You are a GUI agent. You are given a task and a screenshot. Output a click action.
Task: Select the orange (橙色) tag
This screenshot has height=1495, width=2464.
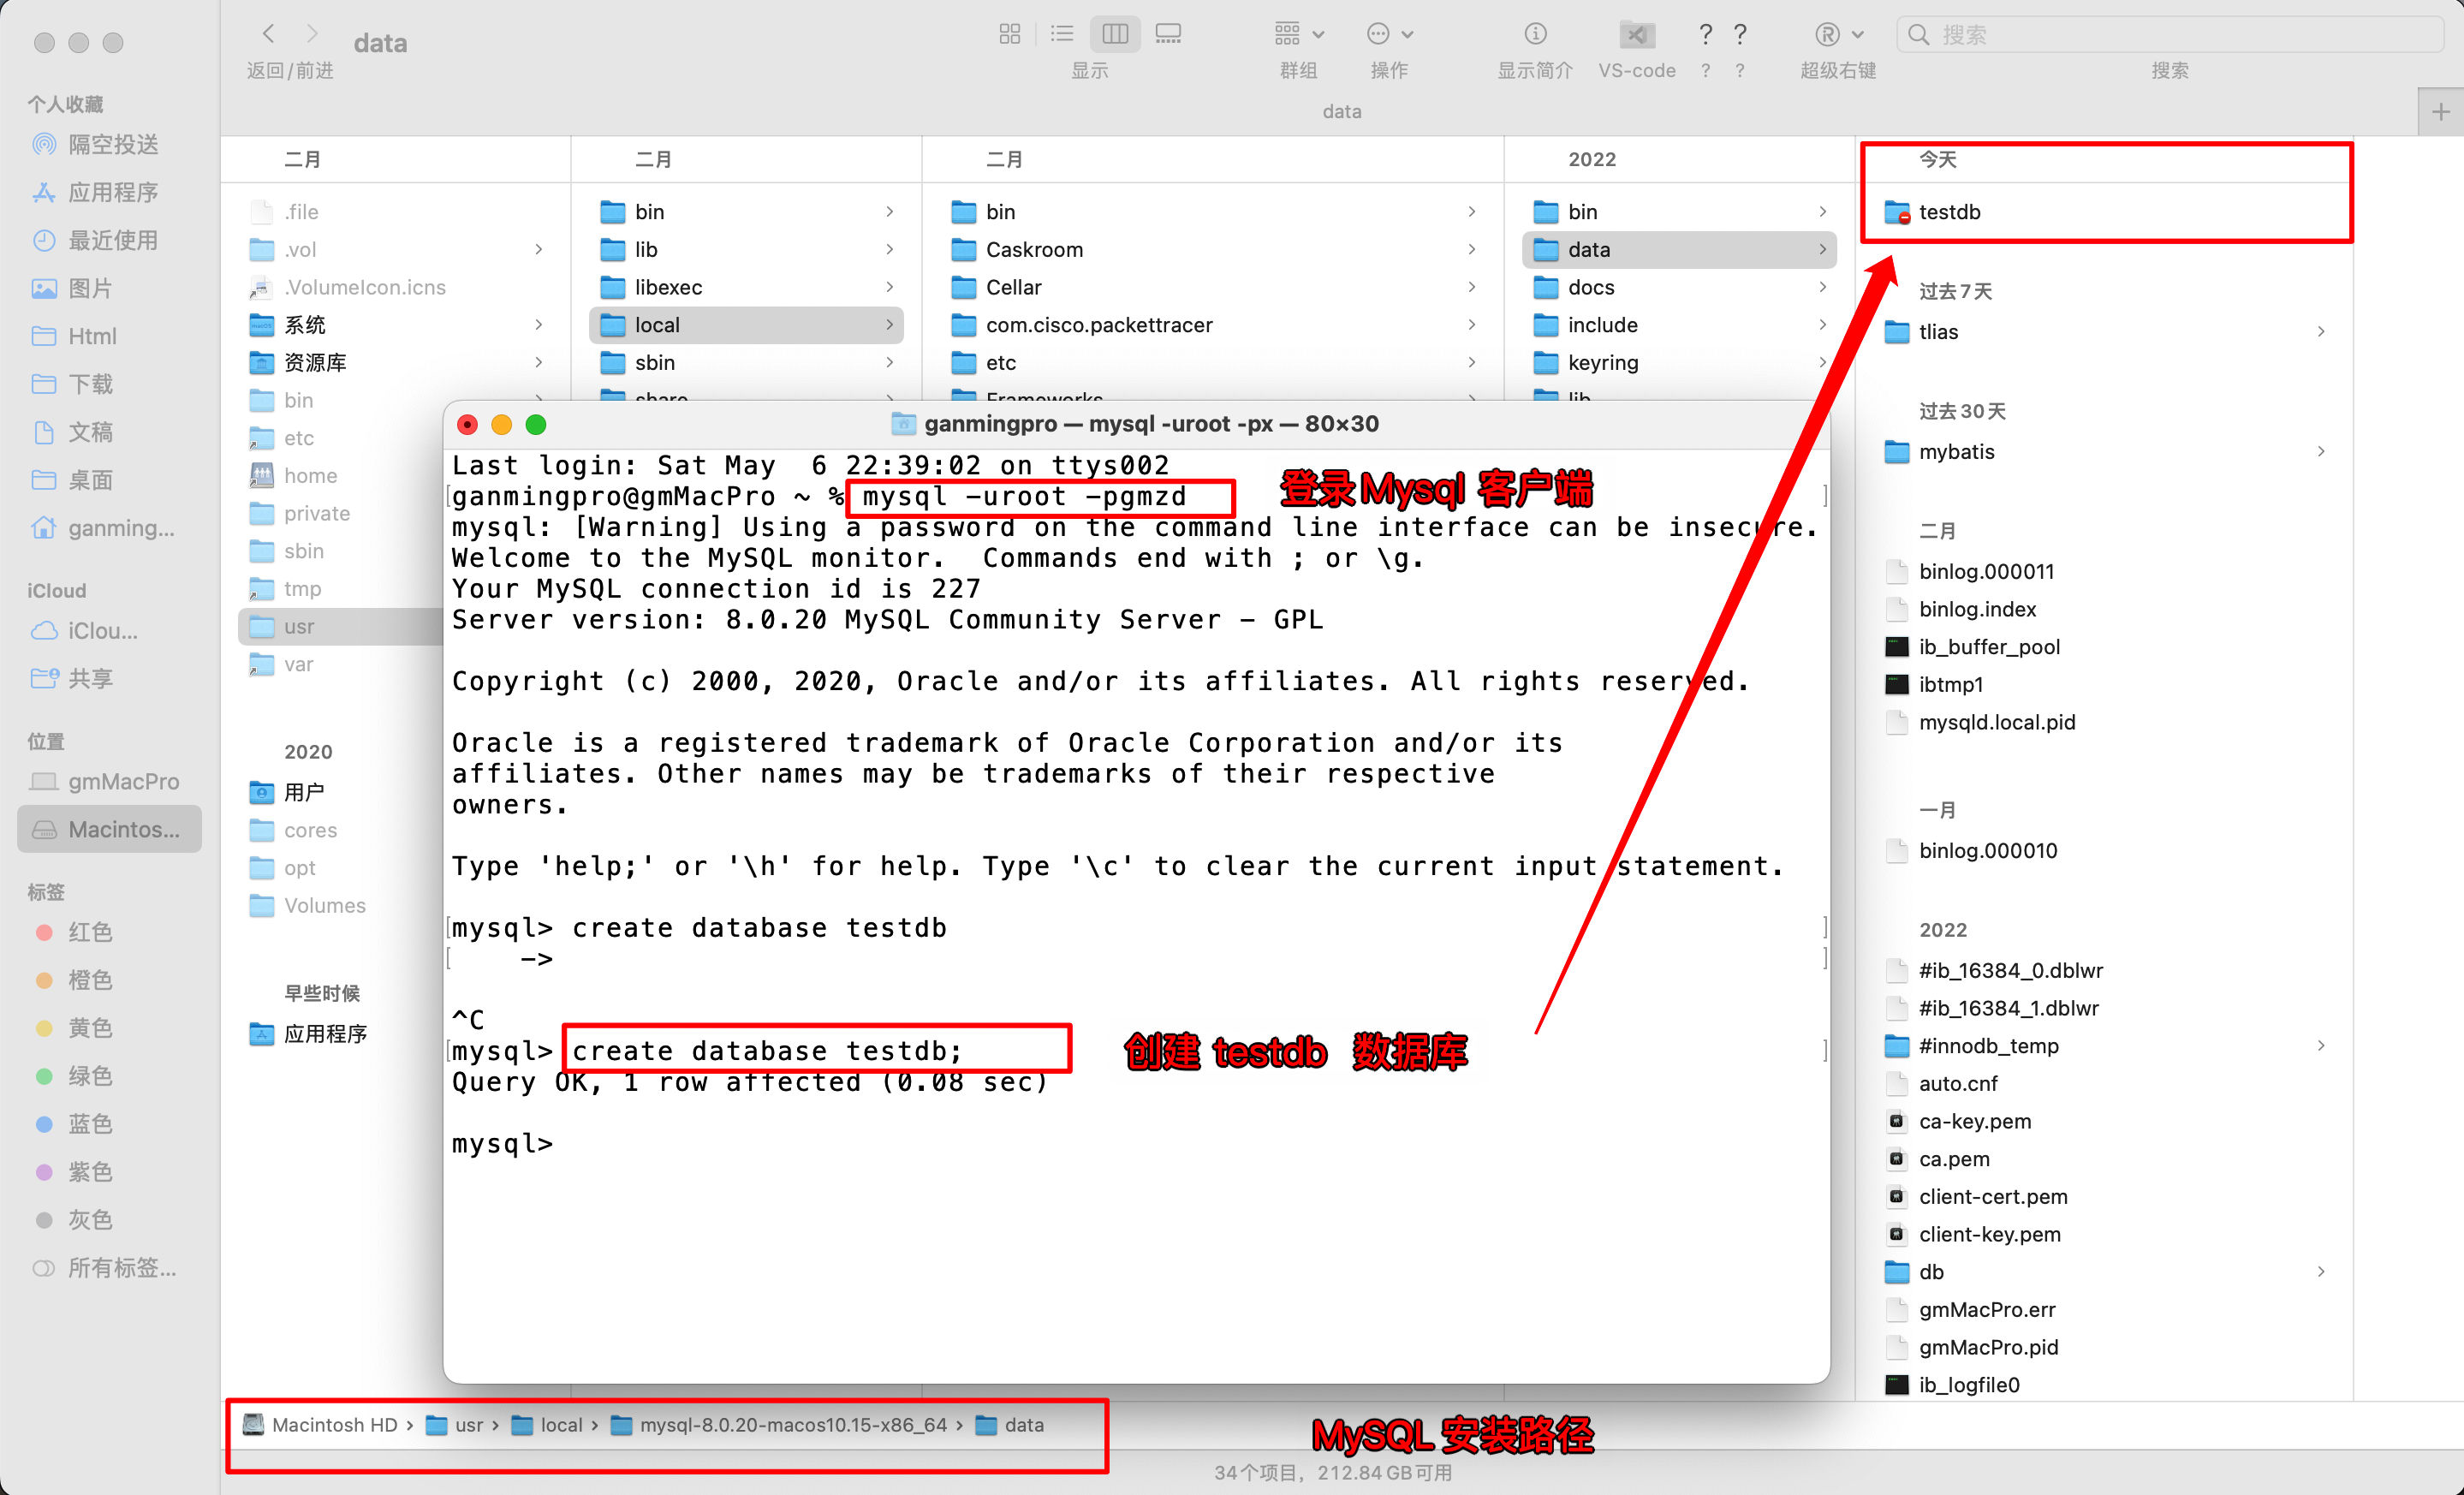tap(110, 981)
